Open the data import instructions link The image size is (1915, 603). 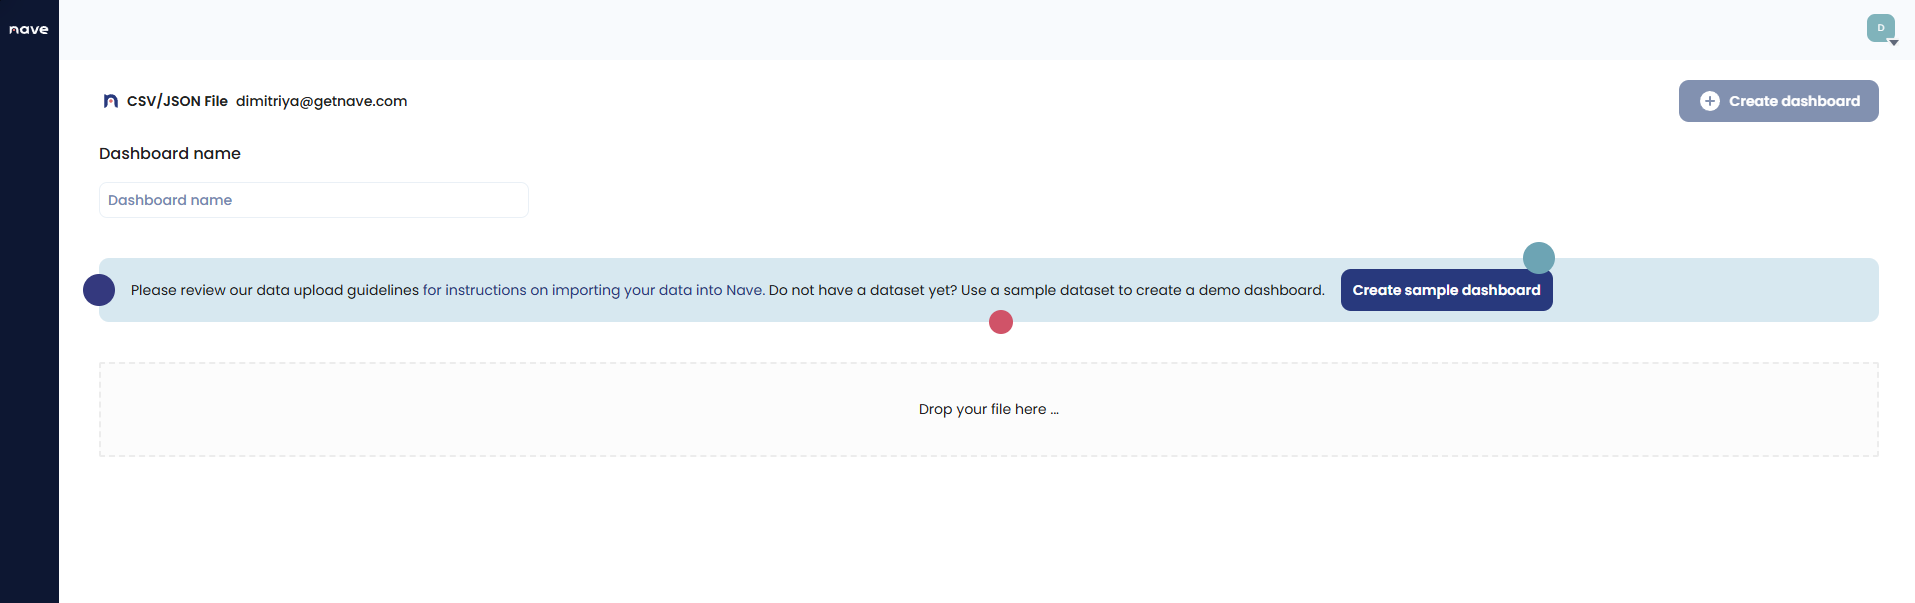pos(593,290)
